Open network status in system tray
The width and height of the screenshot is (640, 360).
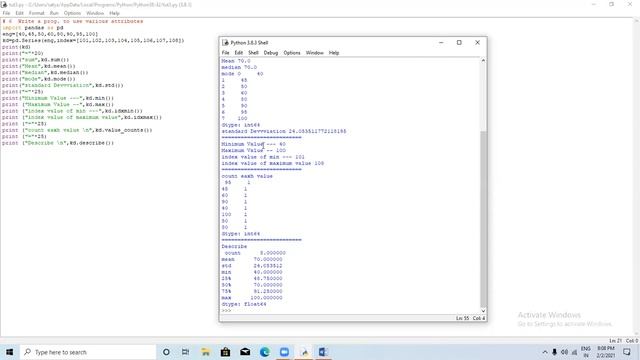(574, 352)
